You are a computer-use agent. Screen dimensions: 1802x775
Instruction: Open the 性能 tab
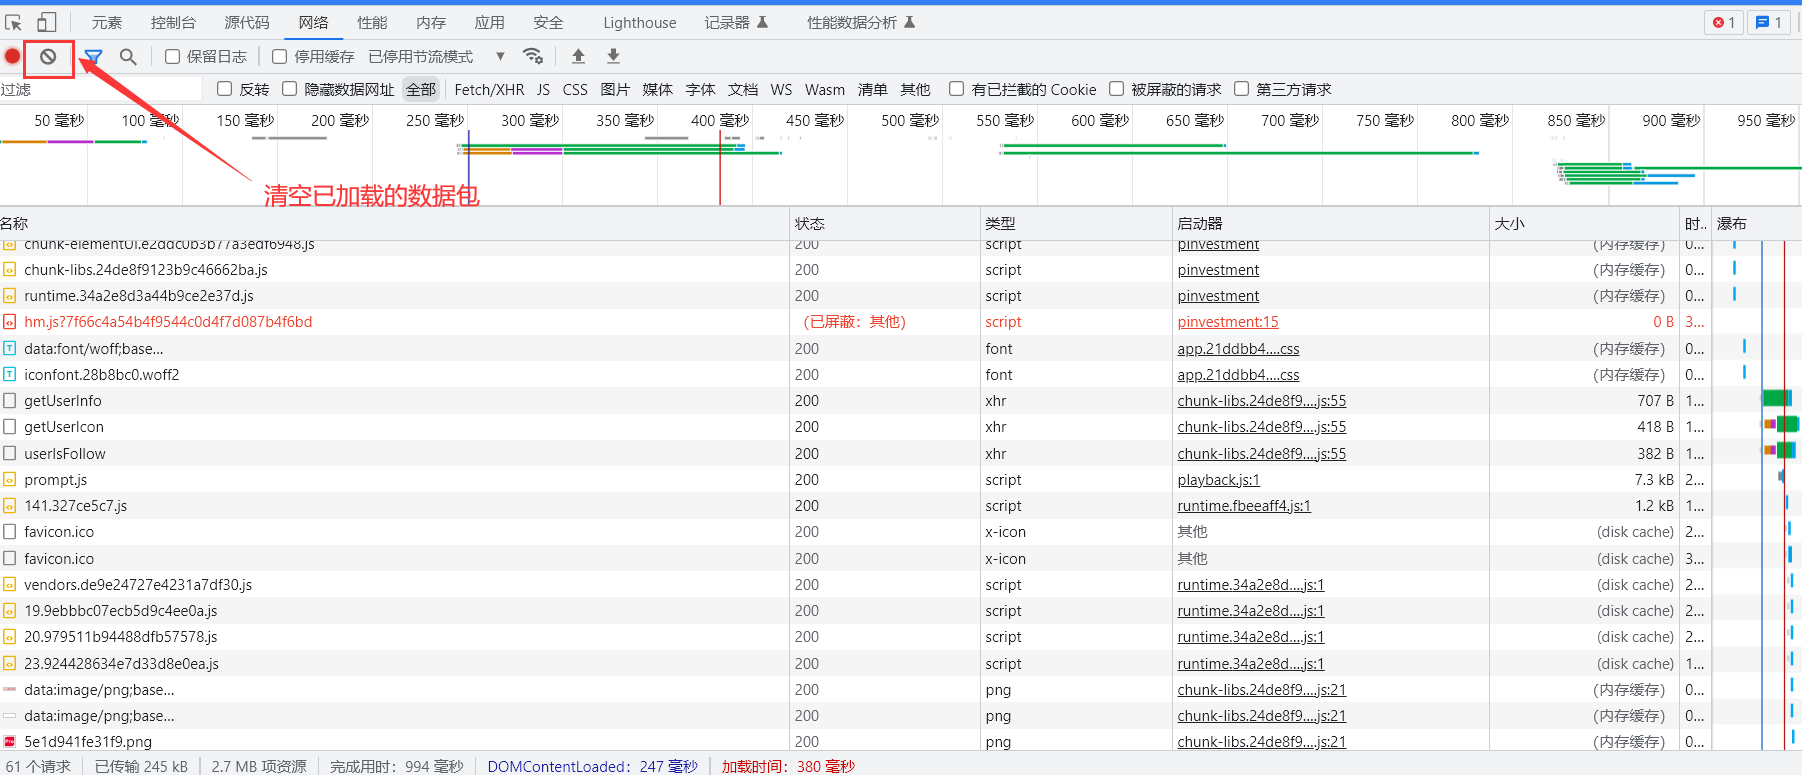(372, 22)
